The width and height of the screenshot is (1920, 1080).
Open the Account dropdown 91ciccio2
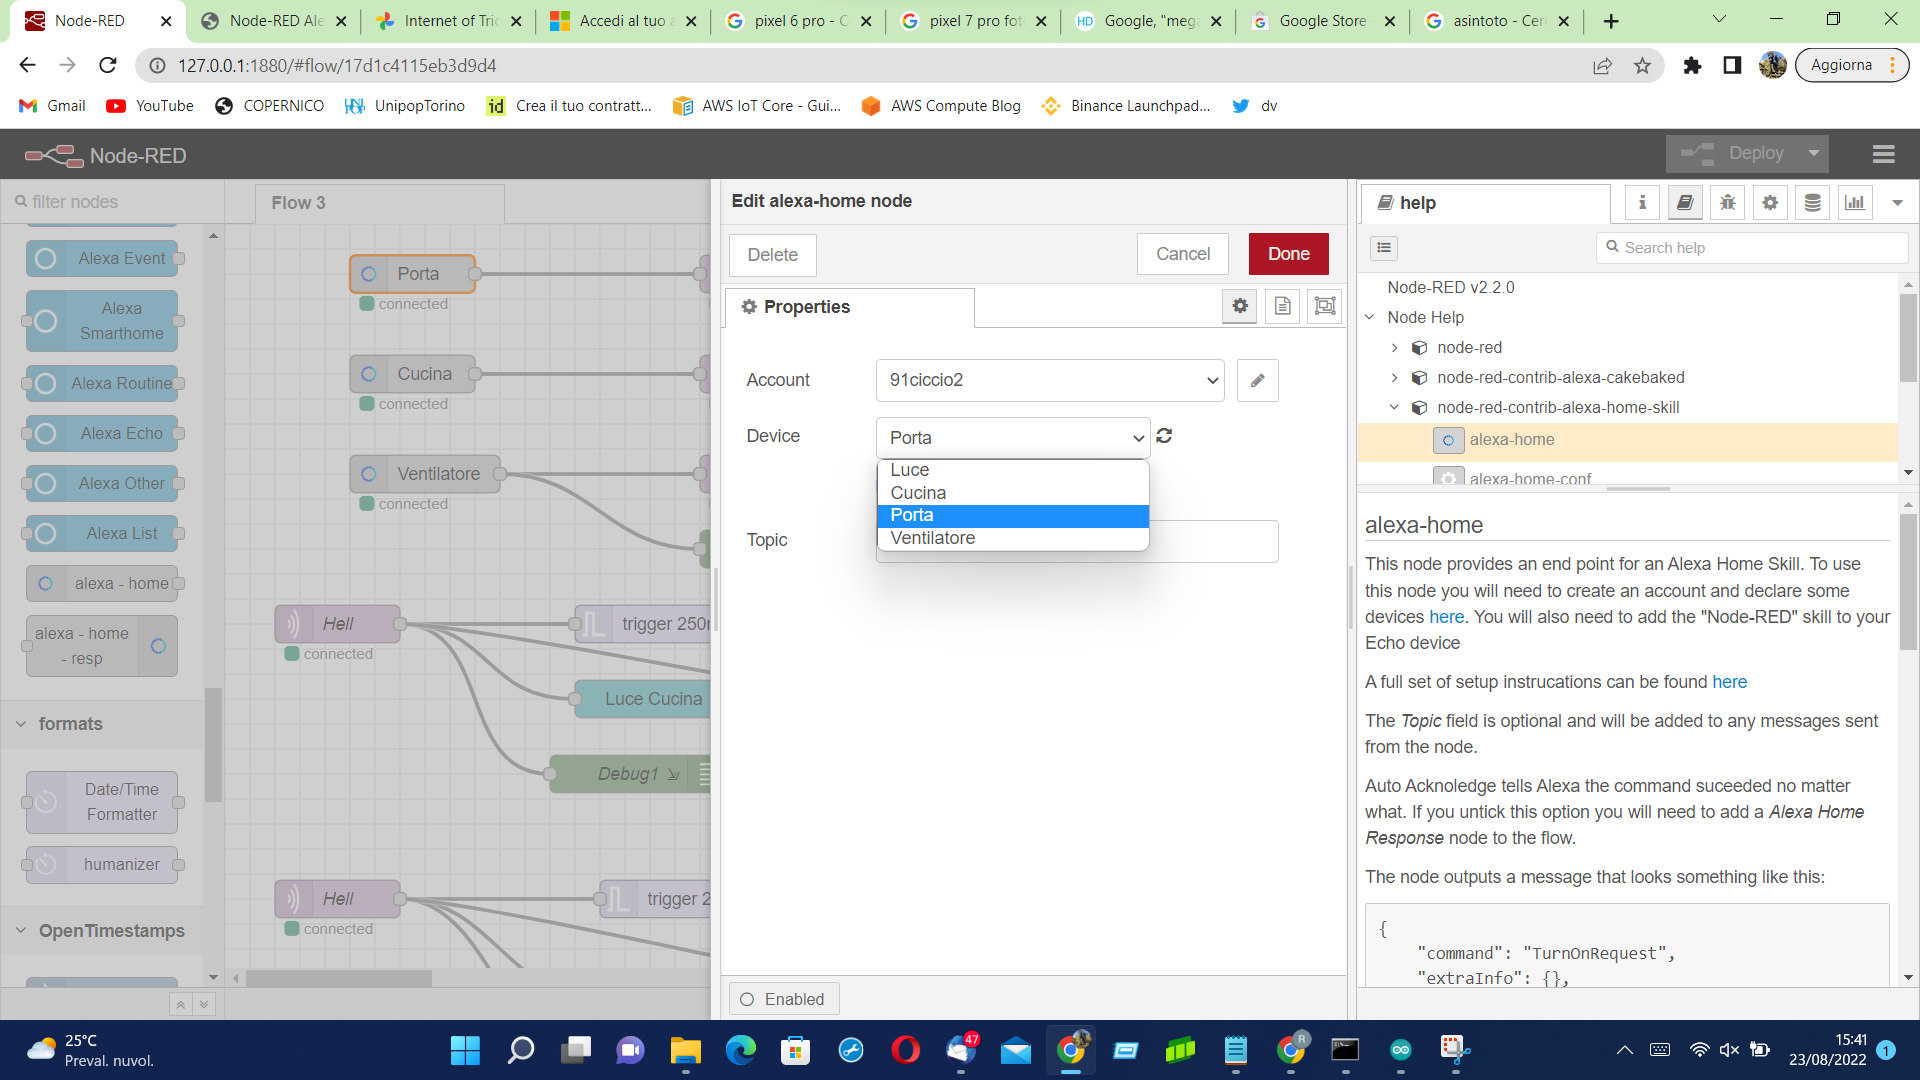1049,380
